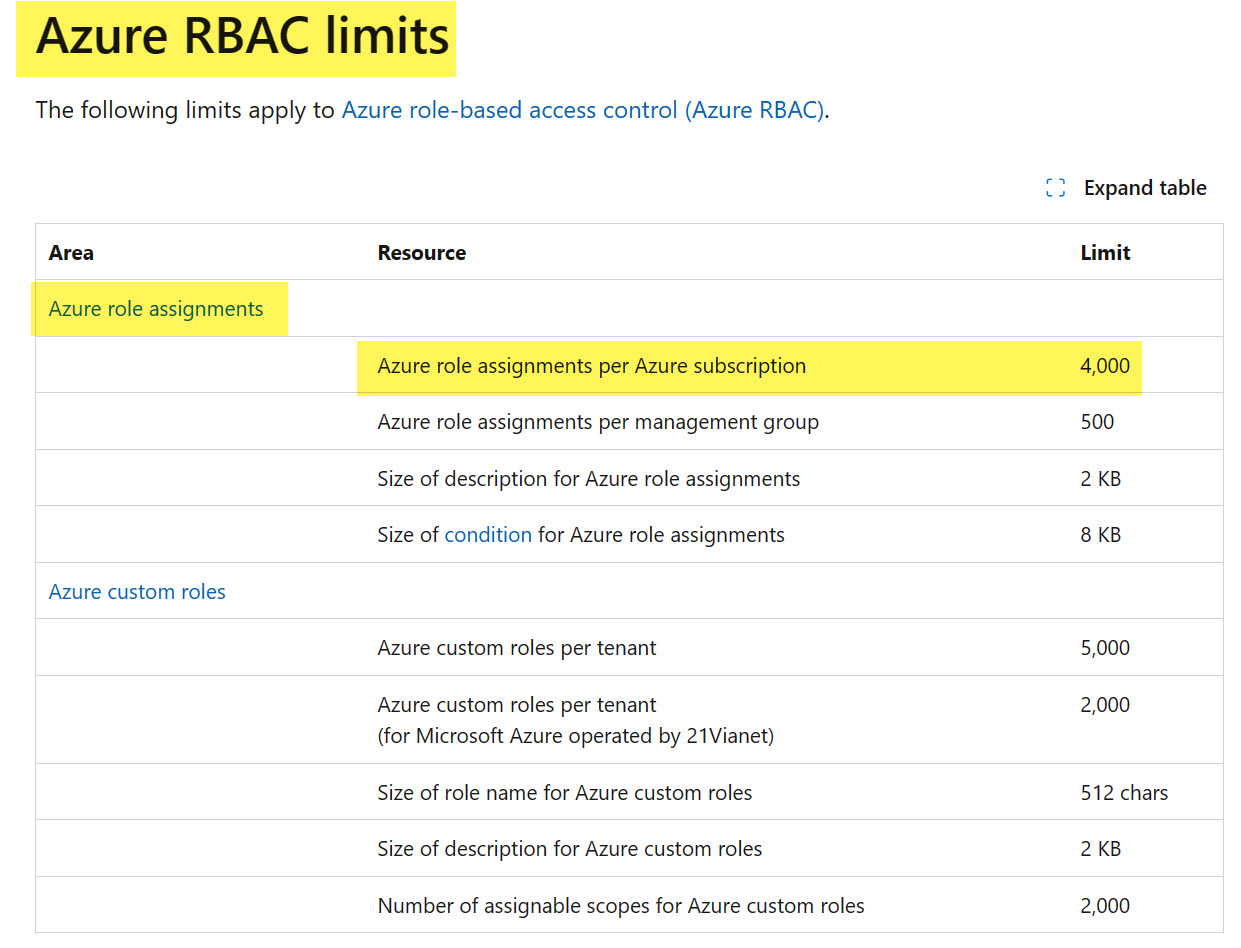This screenshot has height=948, width=1241.
Task: Click the Azure RBAC limits heading
Action: click(243, 38)
